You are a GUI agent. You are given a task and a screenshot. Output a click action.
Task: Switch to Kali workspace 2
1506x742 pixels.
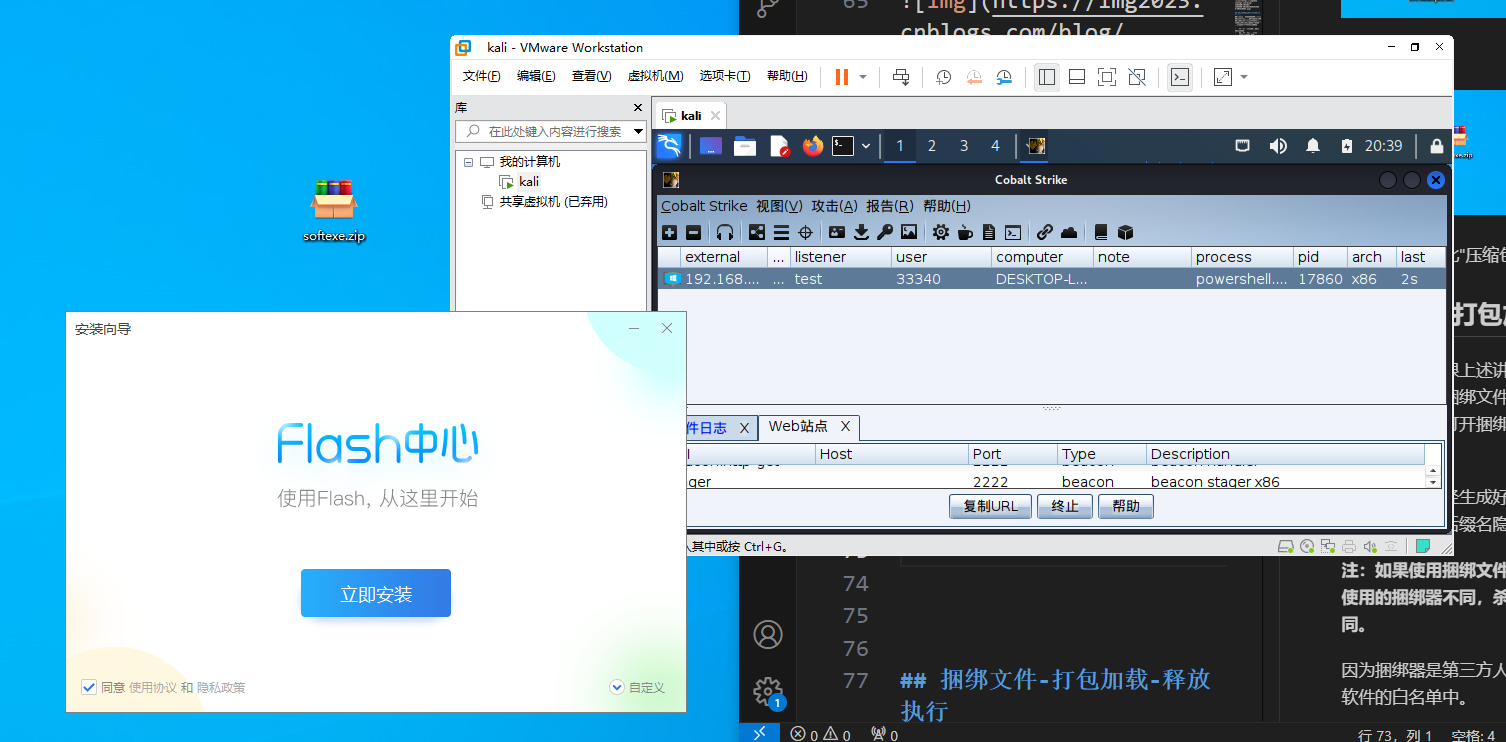pos(931,146)
